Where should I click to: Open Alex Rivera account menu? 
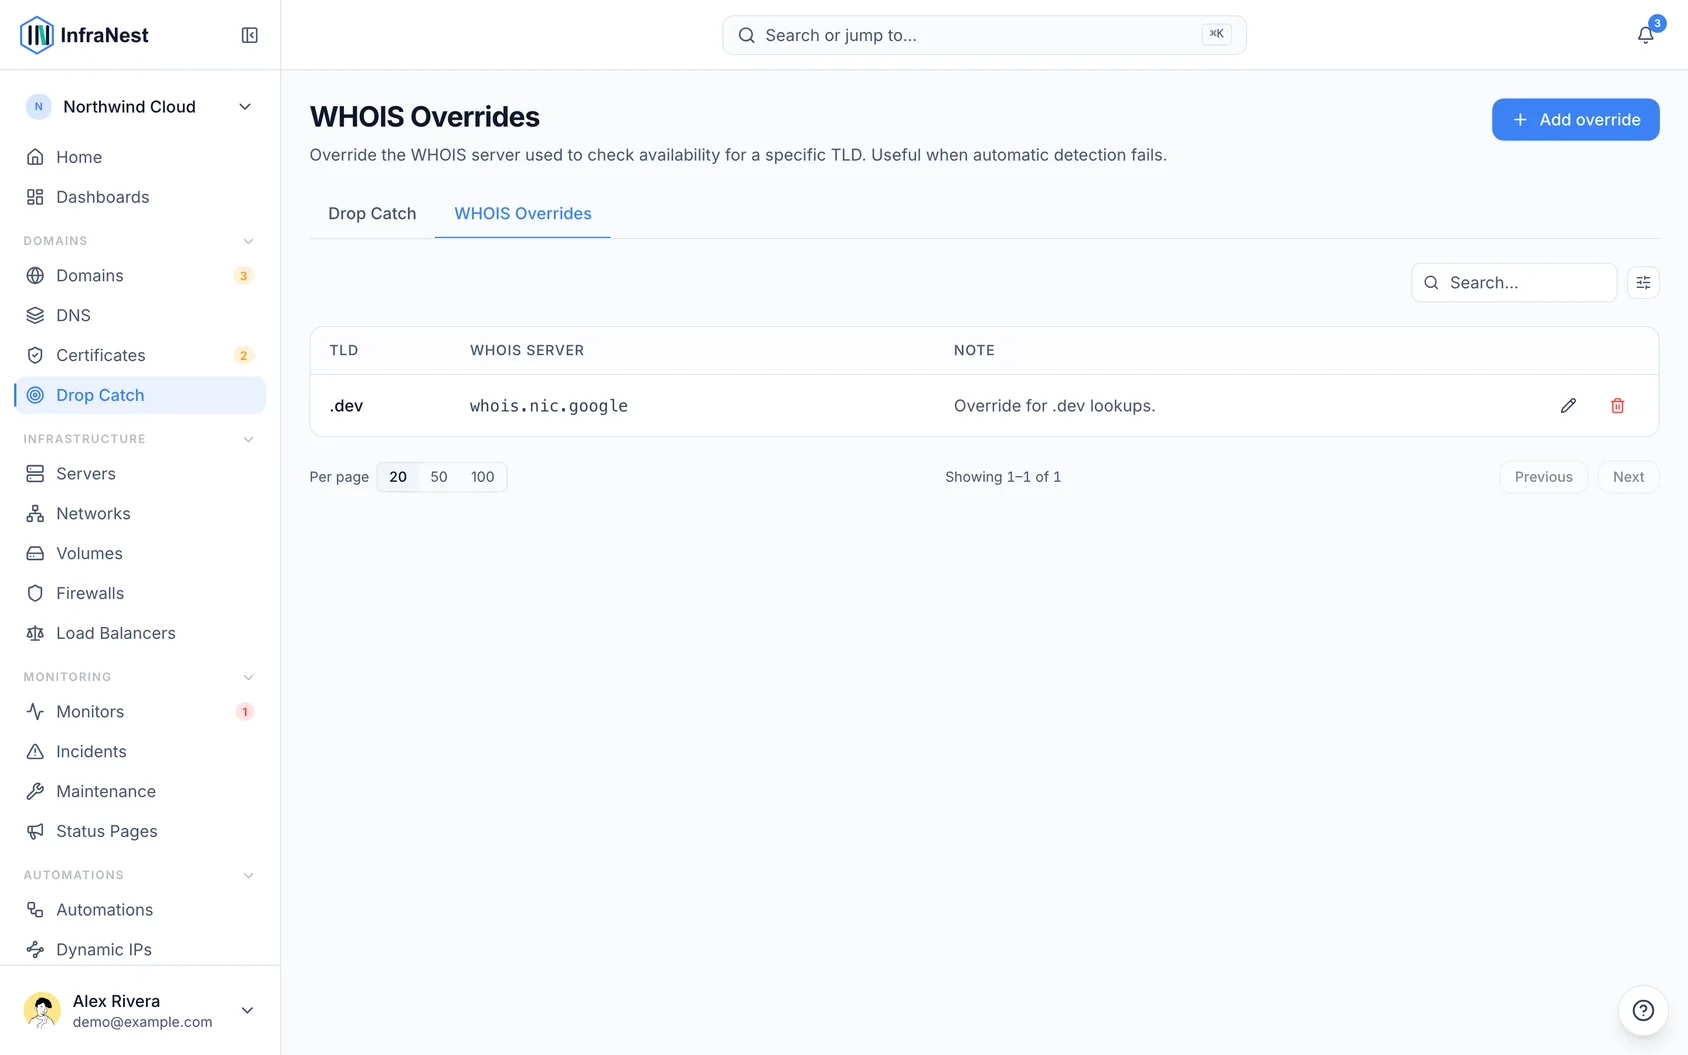coord(140,1010)
